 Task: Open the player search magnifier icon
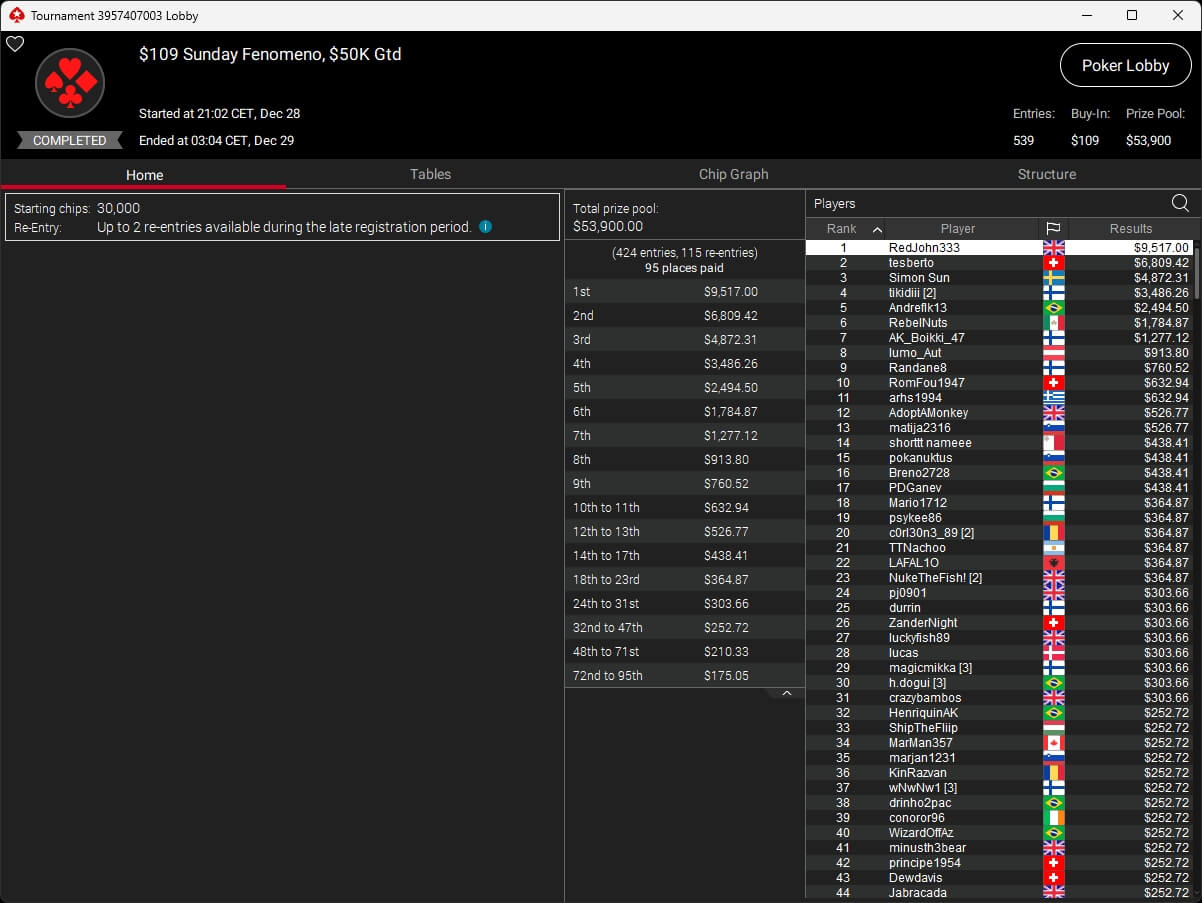click(x=1180, y=204)
